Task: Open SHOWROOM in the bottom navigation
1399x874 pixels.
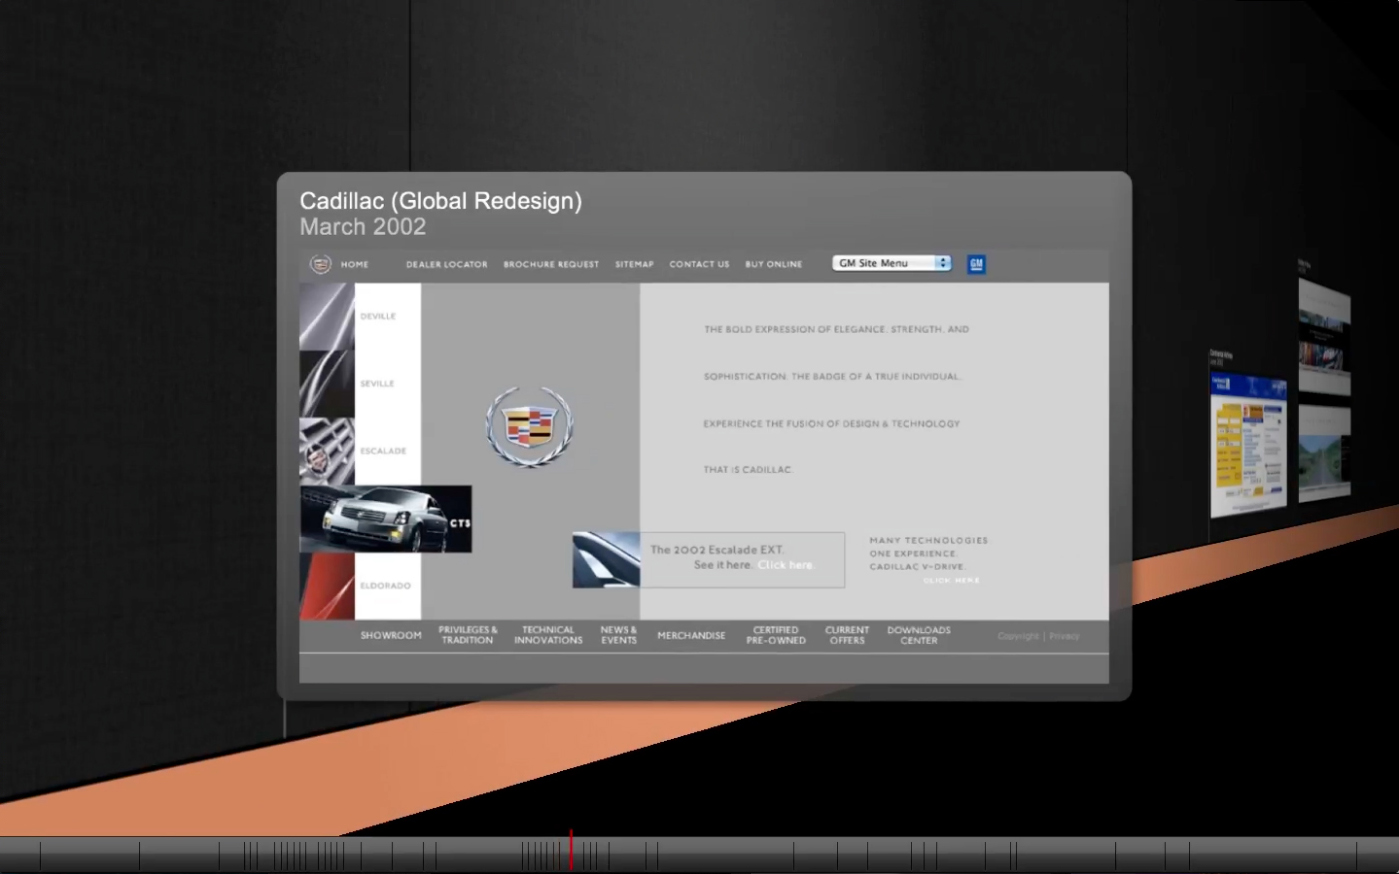Action: [x=391, y=636]
